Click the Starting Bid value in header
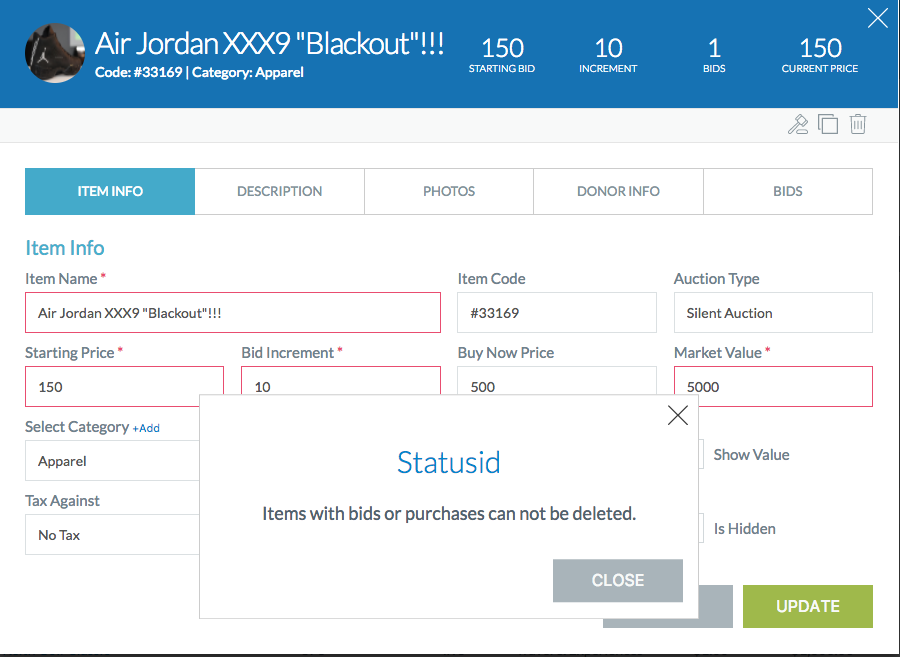900x657 pixels. pyautogui.click(x=502, y=48)
